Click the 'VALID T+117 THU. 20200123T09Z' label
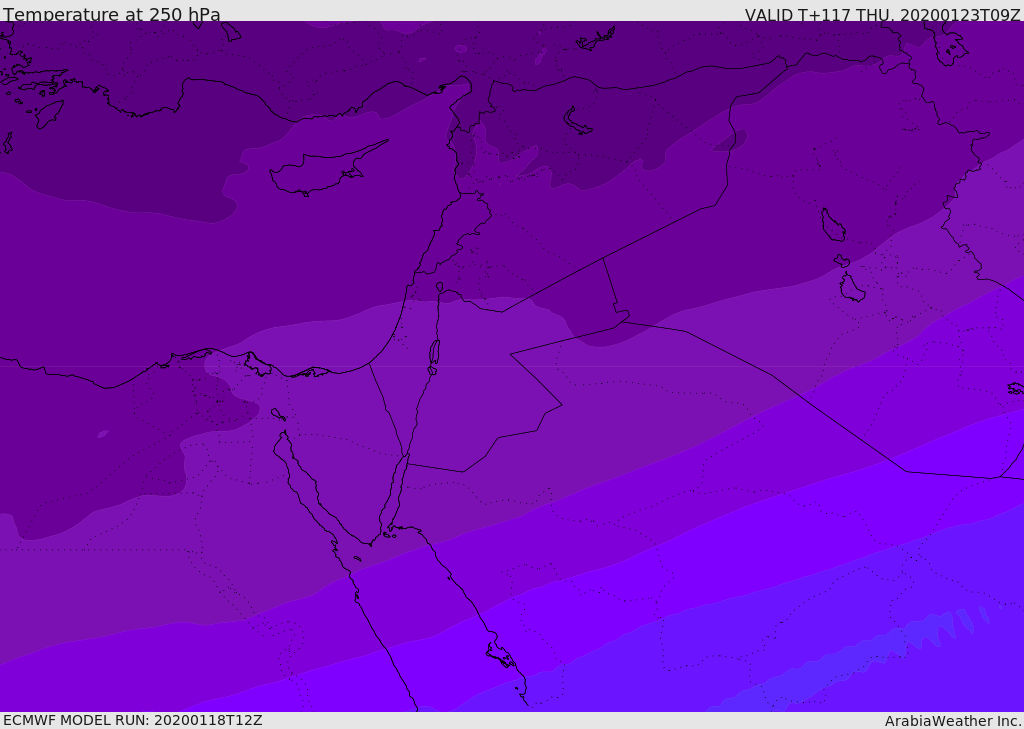Screen dimensions: 1024x729 pyautogui.click(x=882, y=15)
